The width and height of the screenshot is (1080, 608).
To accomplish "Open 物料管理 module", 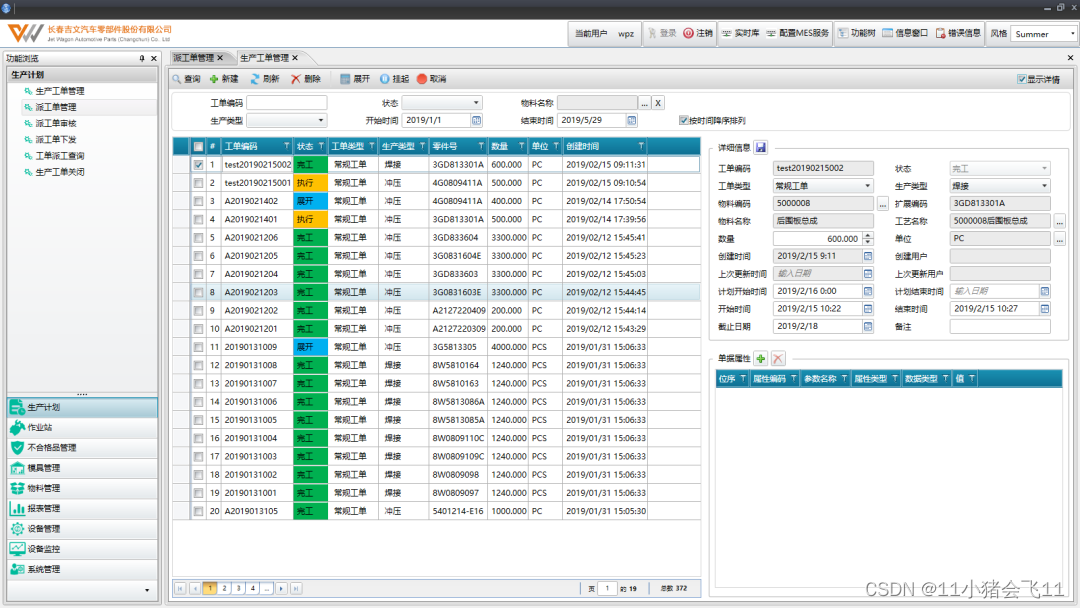I will point(82,488).
